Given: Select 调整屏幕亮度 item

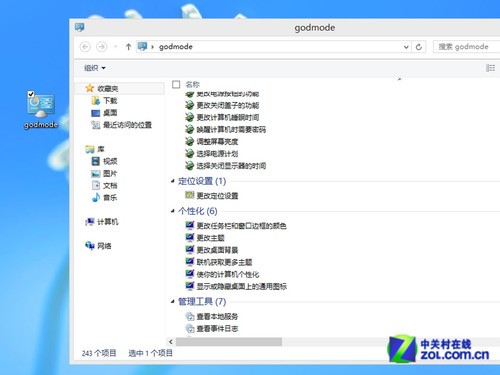Looking at the screenshot, I should tap(217, 142).
